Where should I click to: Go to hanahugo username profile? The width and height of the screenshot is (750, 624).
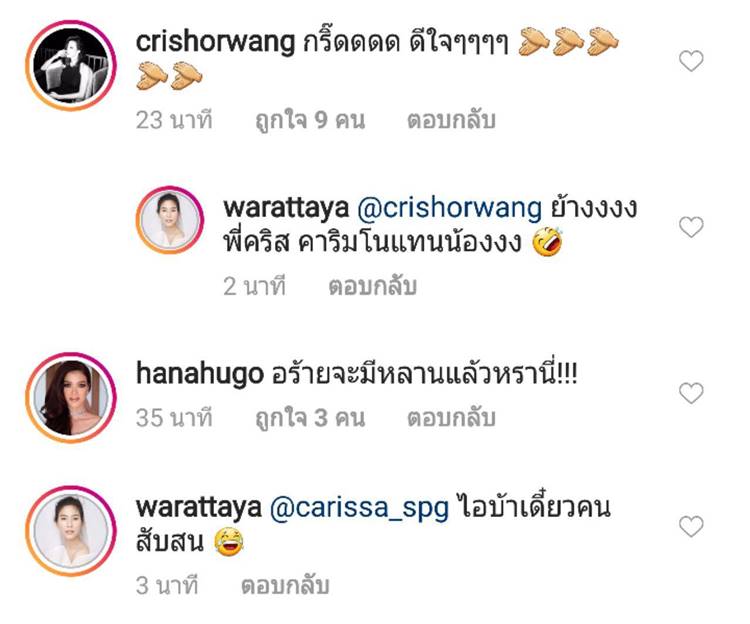[x=199, y=374]
